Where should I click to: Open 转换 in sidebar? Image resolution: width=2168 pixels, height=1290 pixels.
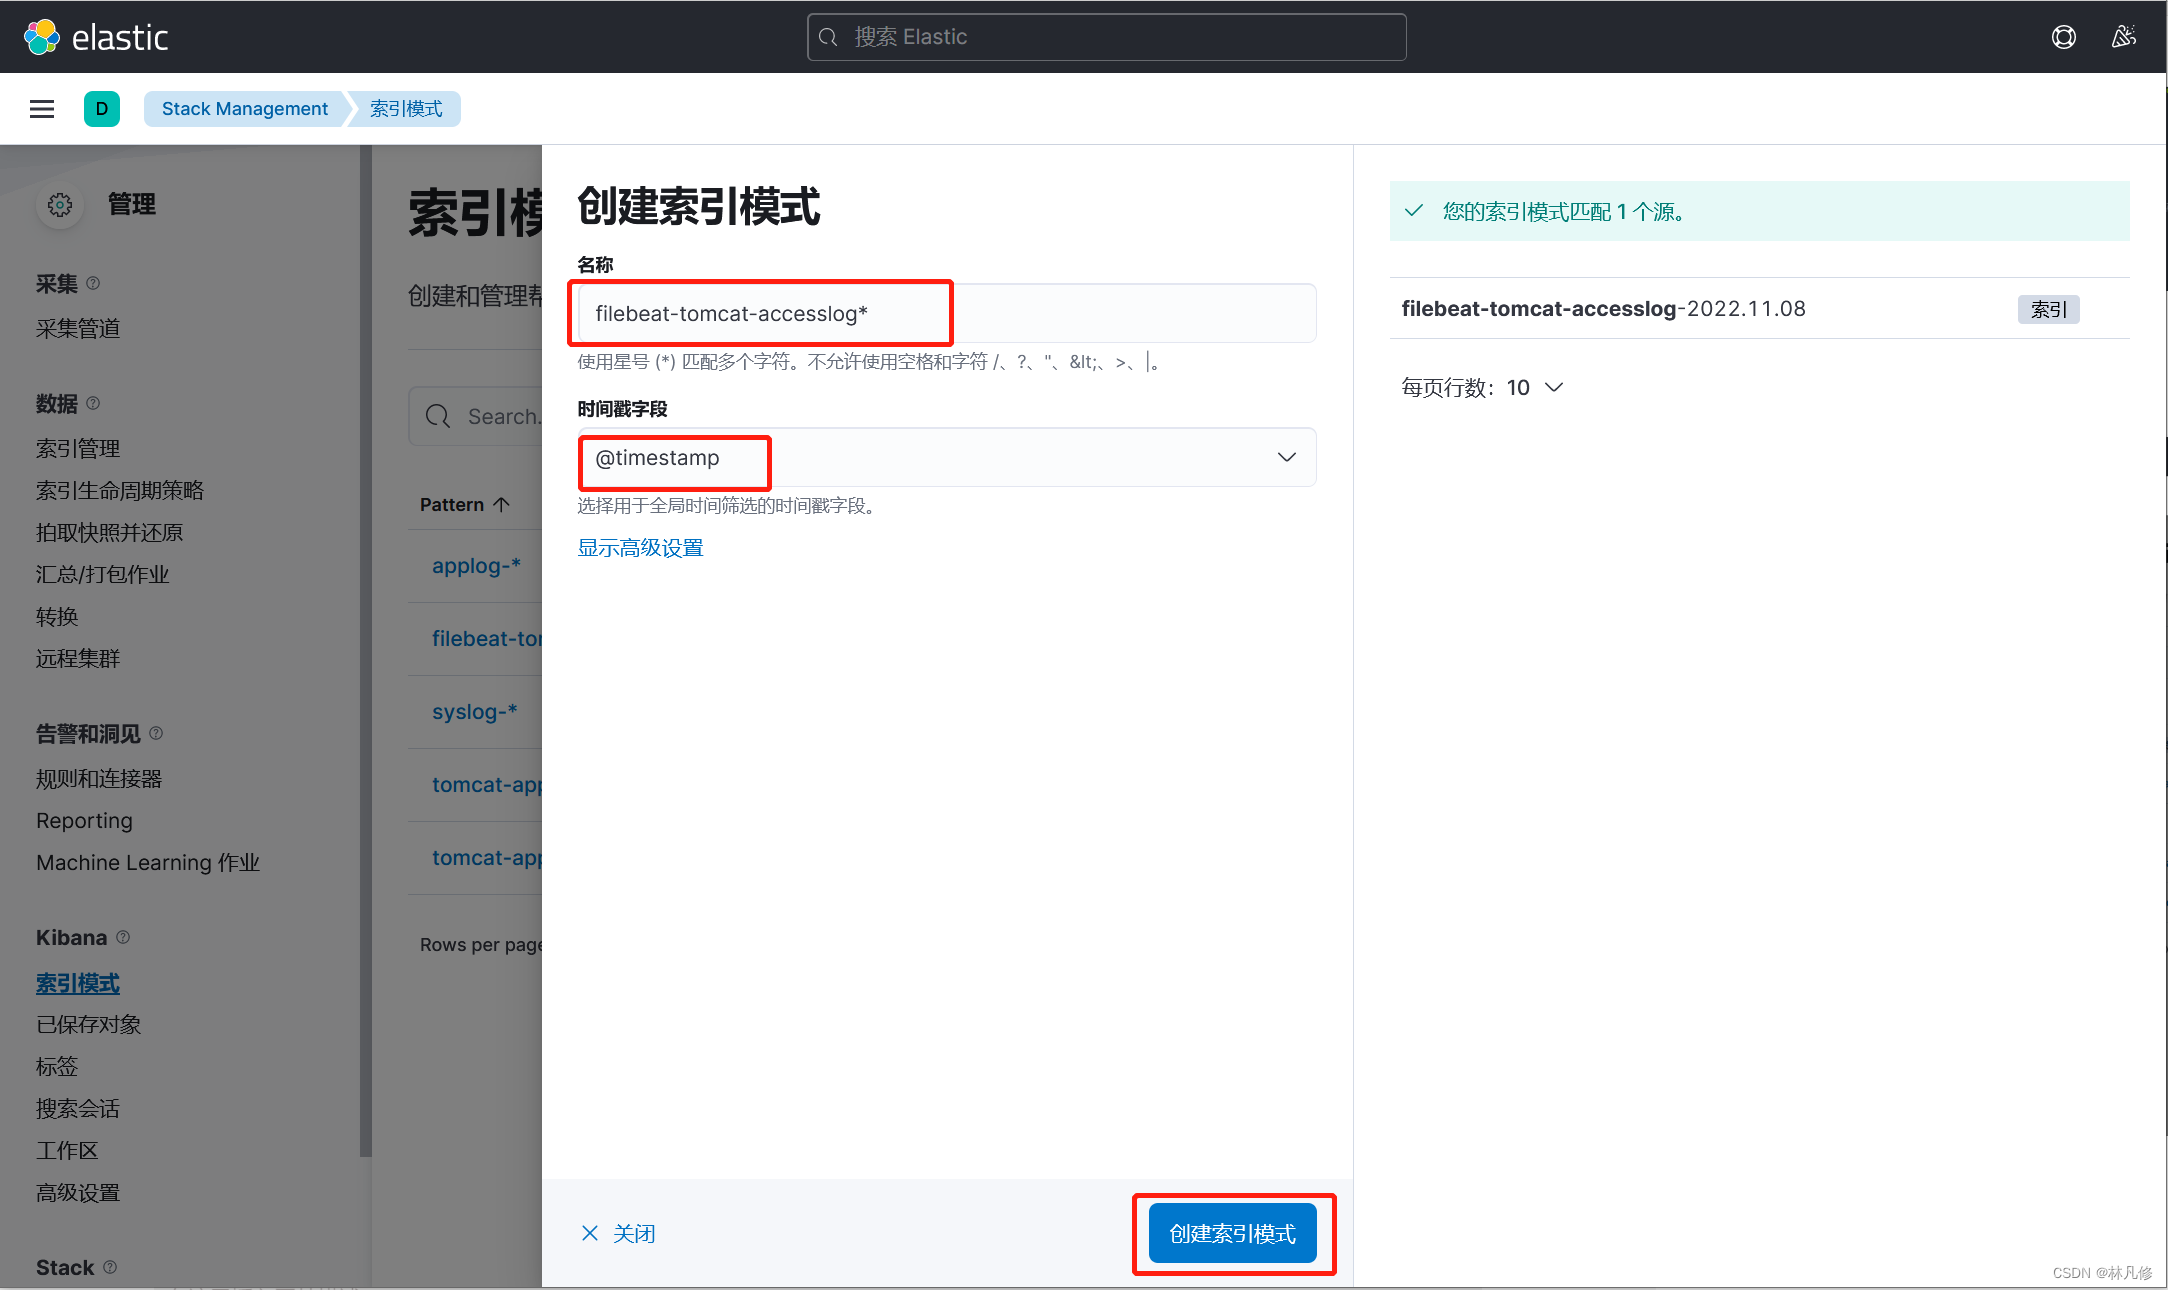click(x=57, y=616)
